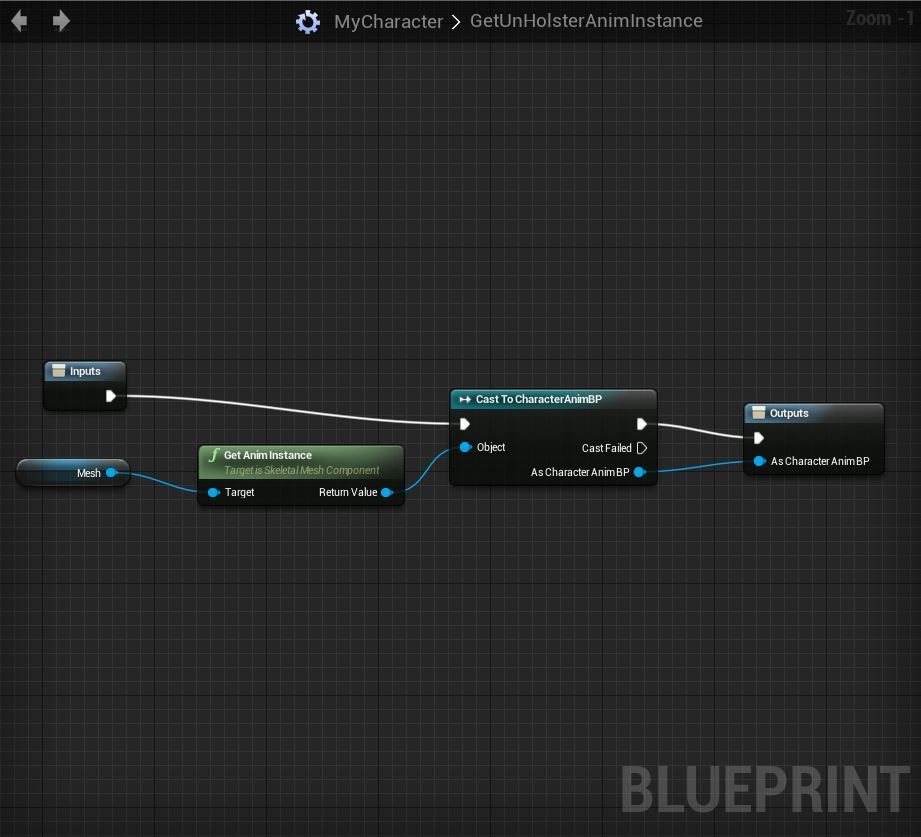Select GetUnHolsterAnimInstance in the breadcrumb
Viewport: 921px width, 837px height.
586,20
